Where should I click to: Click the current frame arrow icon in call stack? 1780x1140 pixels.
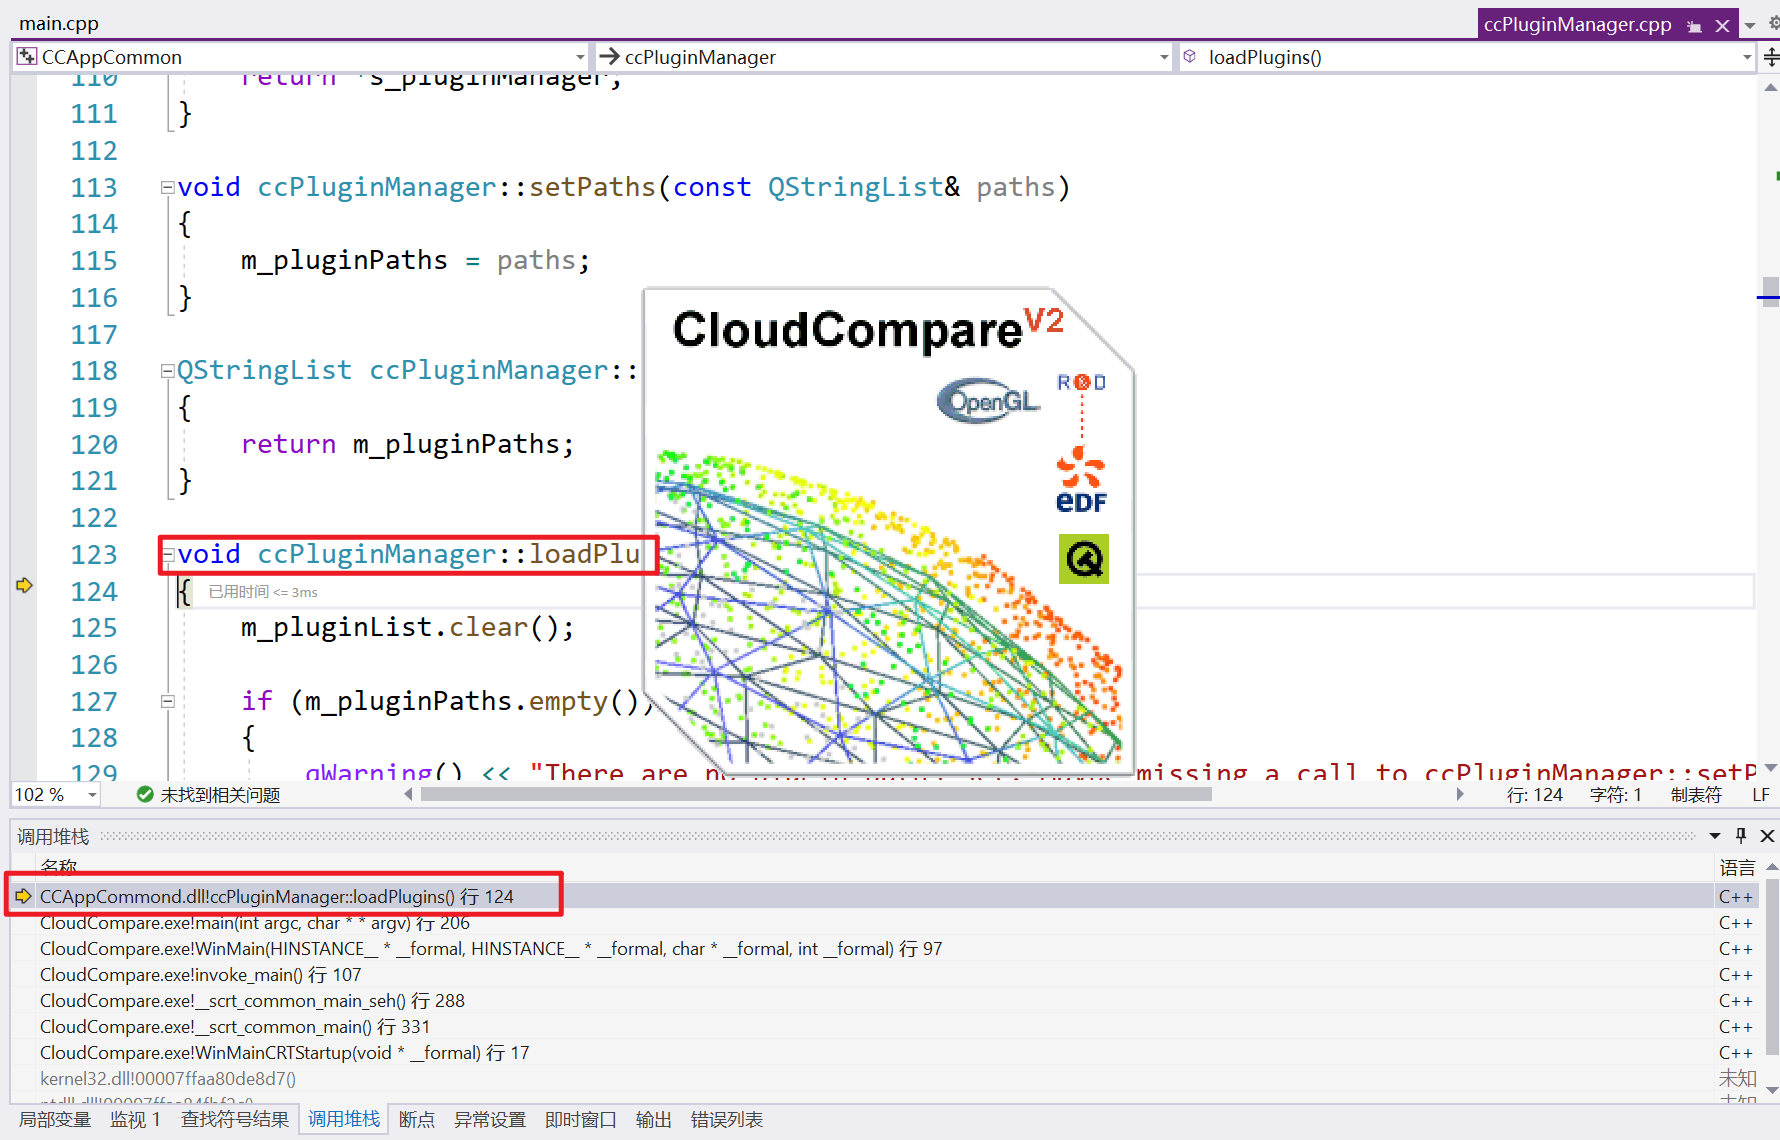click(x=23, y=897)
